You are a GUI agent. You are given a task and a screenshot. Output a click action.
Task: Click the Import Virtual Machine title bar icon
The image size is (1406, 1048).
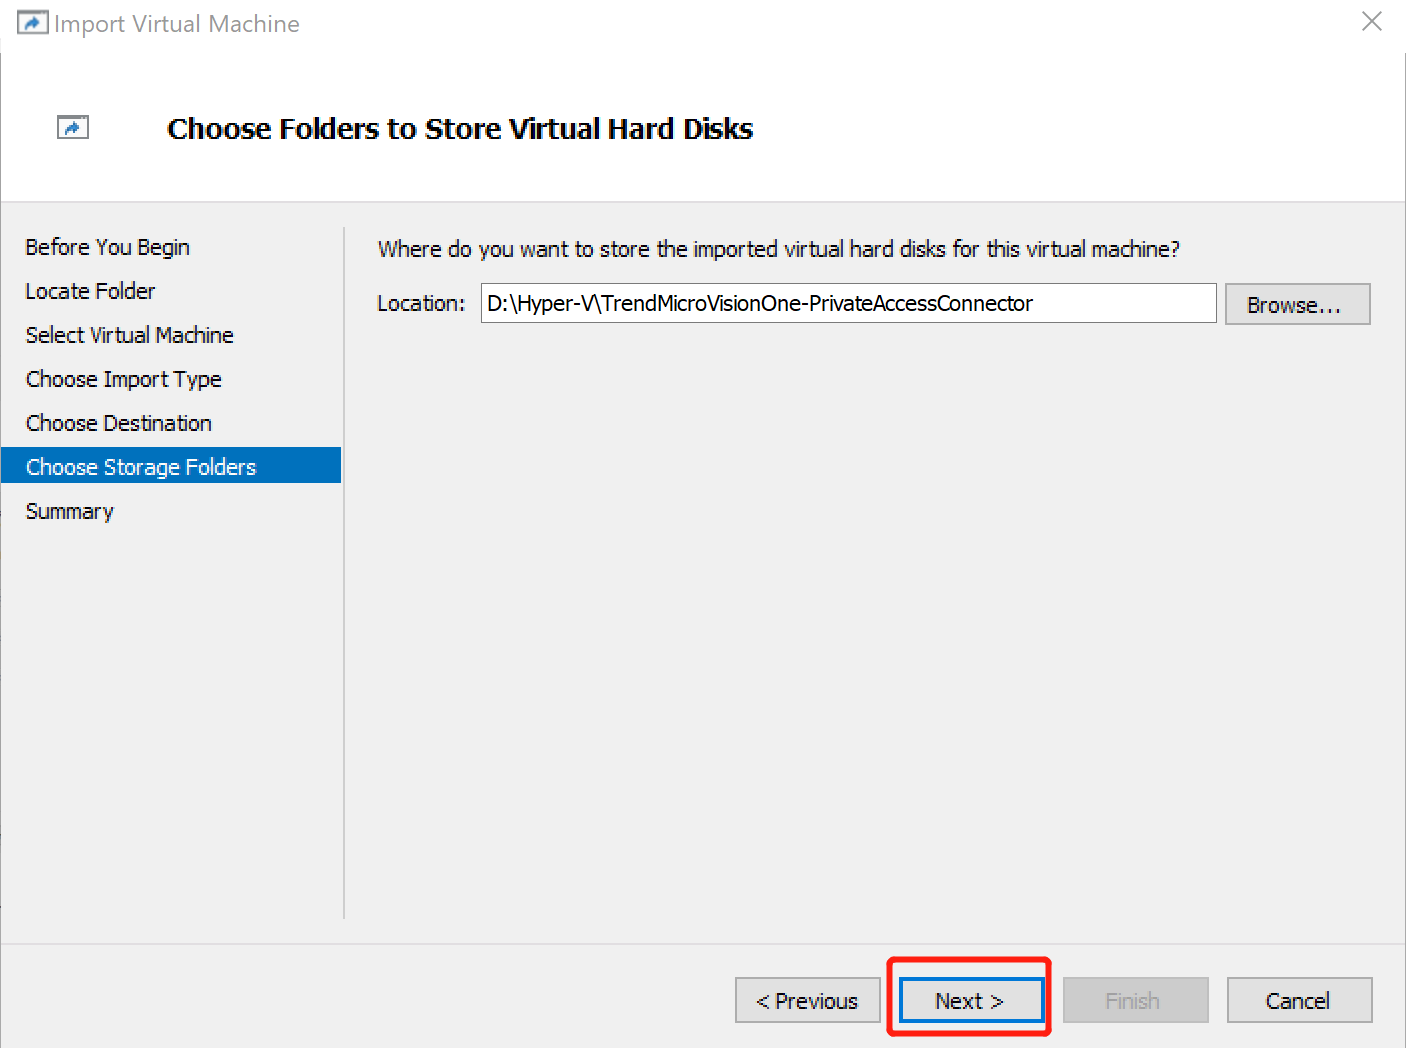[x=32, y=21]
